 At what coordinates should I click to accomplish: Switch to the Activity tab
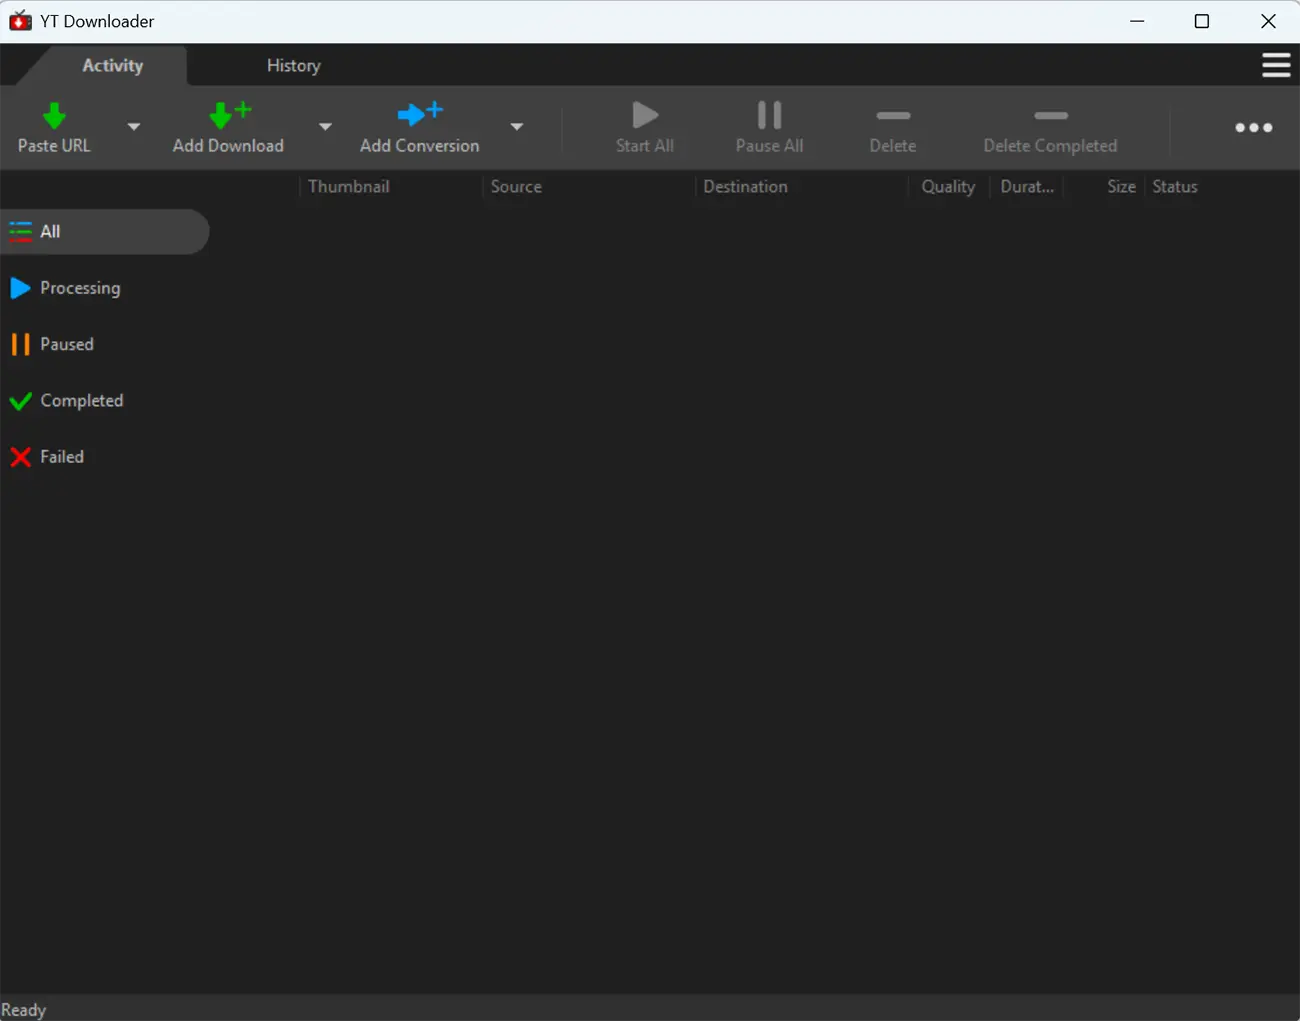[113, 65]
